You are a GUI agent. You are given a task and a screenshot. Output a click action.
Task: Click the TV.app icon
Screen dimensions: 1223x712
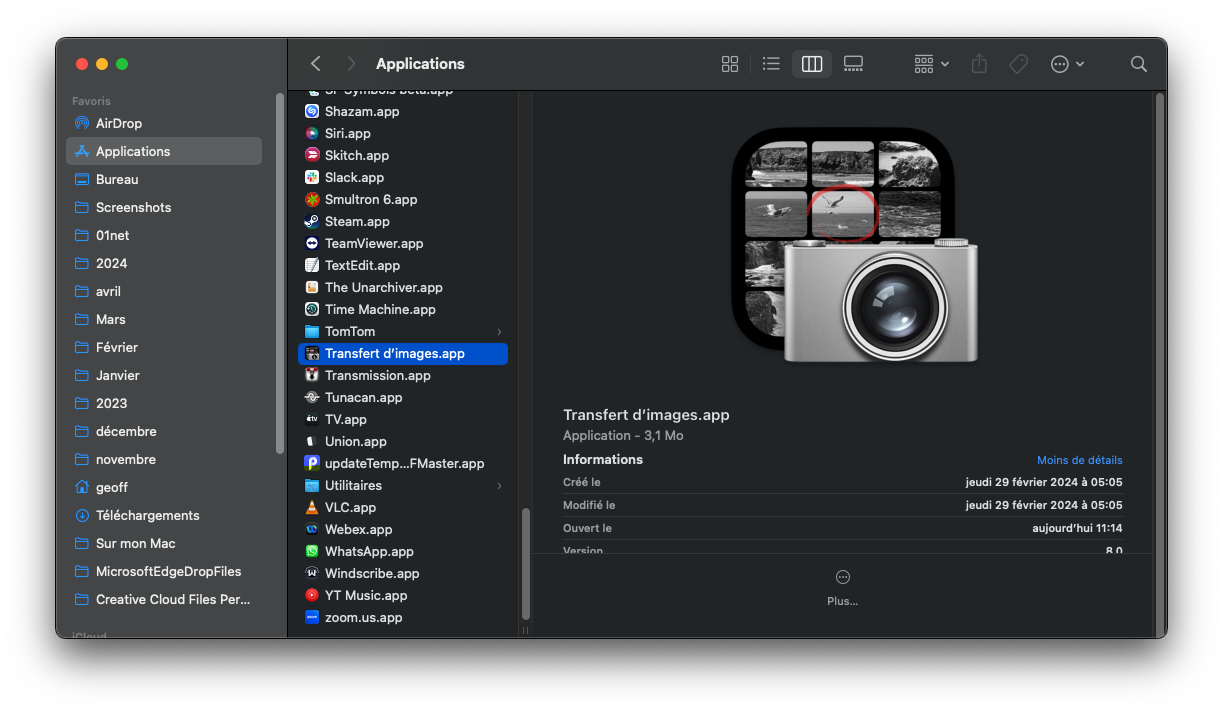tap(312, 419)
